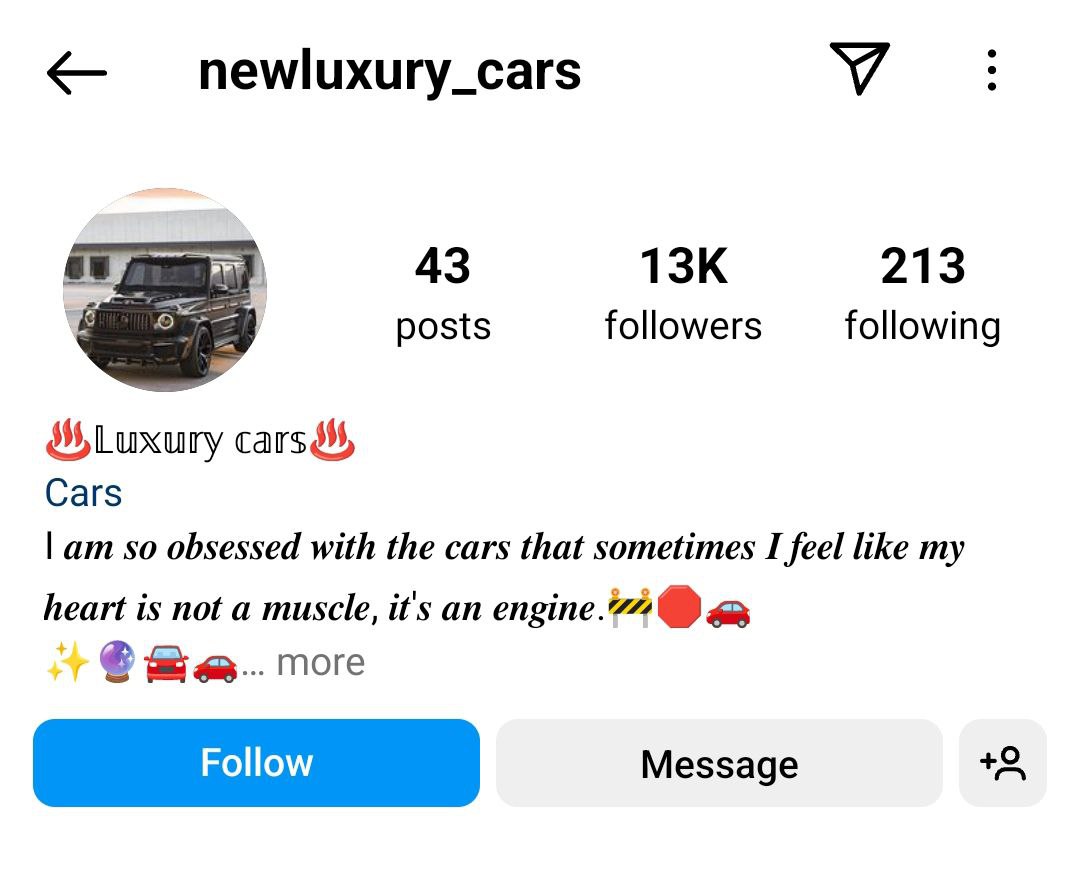Open the three-dot options menu
1080x878 pixels.
[991, 70]
